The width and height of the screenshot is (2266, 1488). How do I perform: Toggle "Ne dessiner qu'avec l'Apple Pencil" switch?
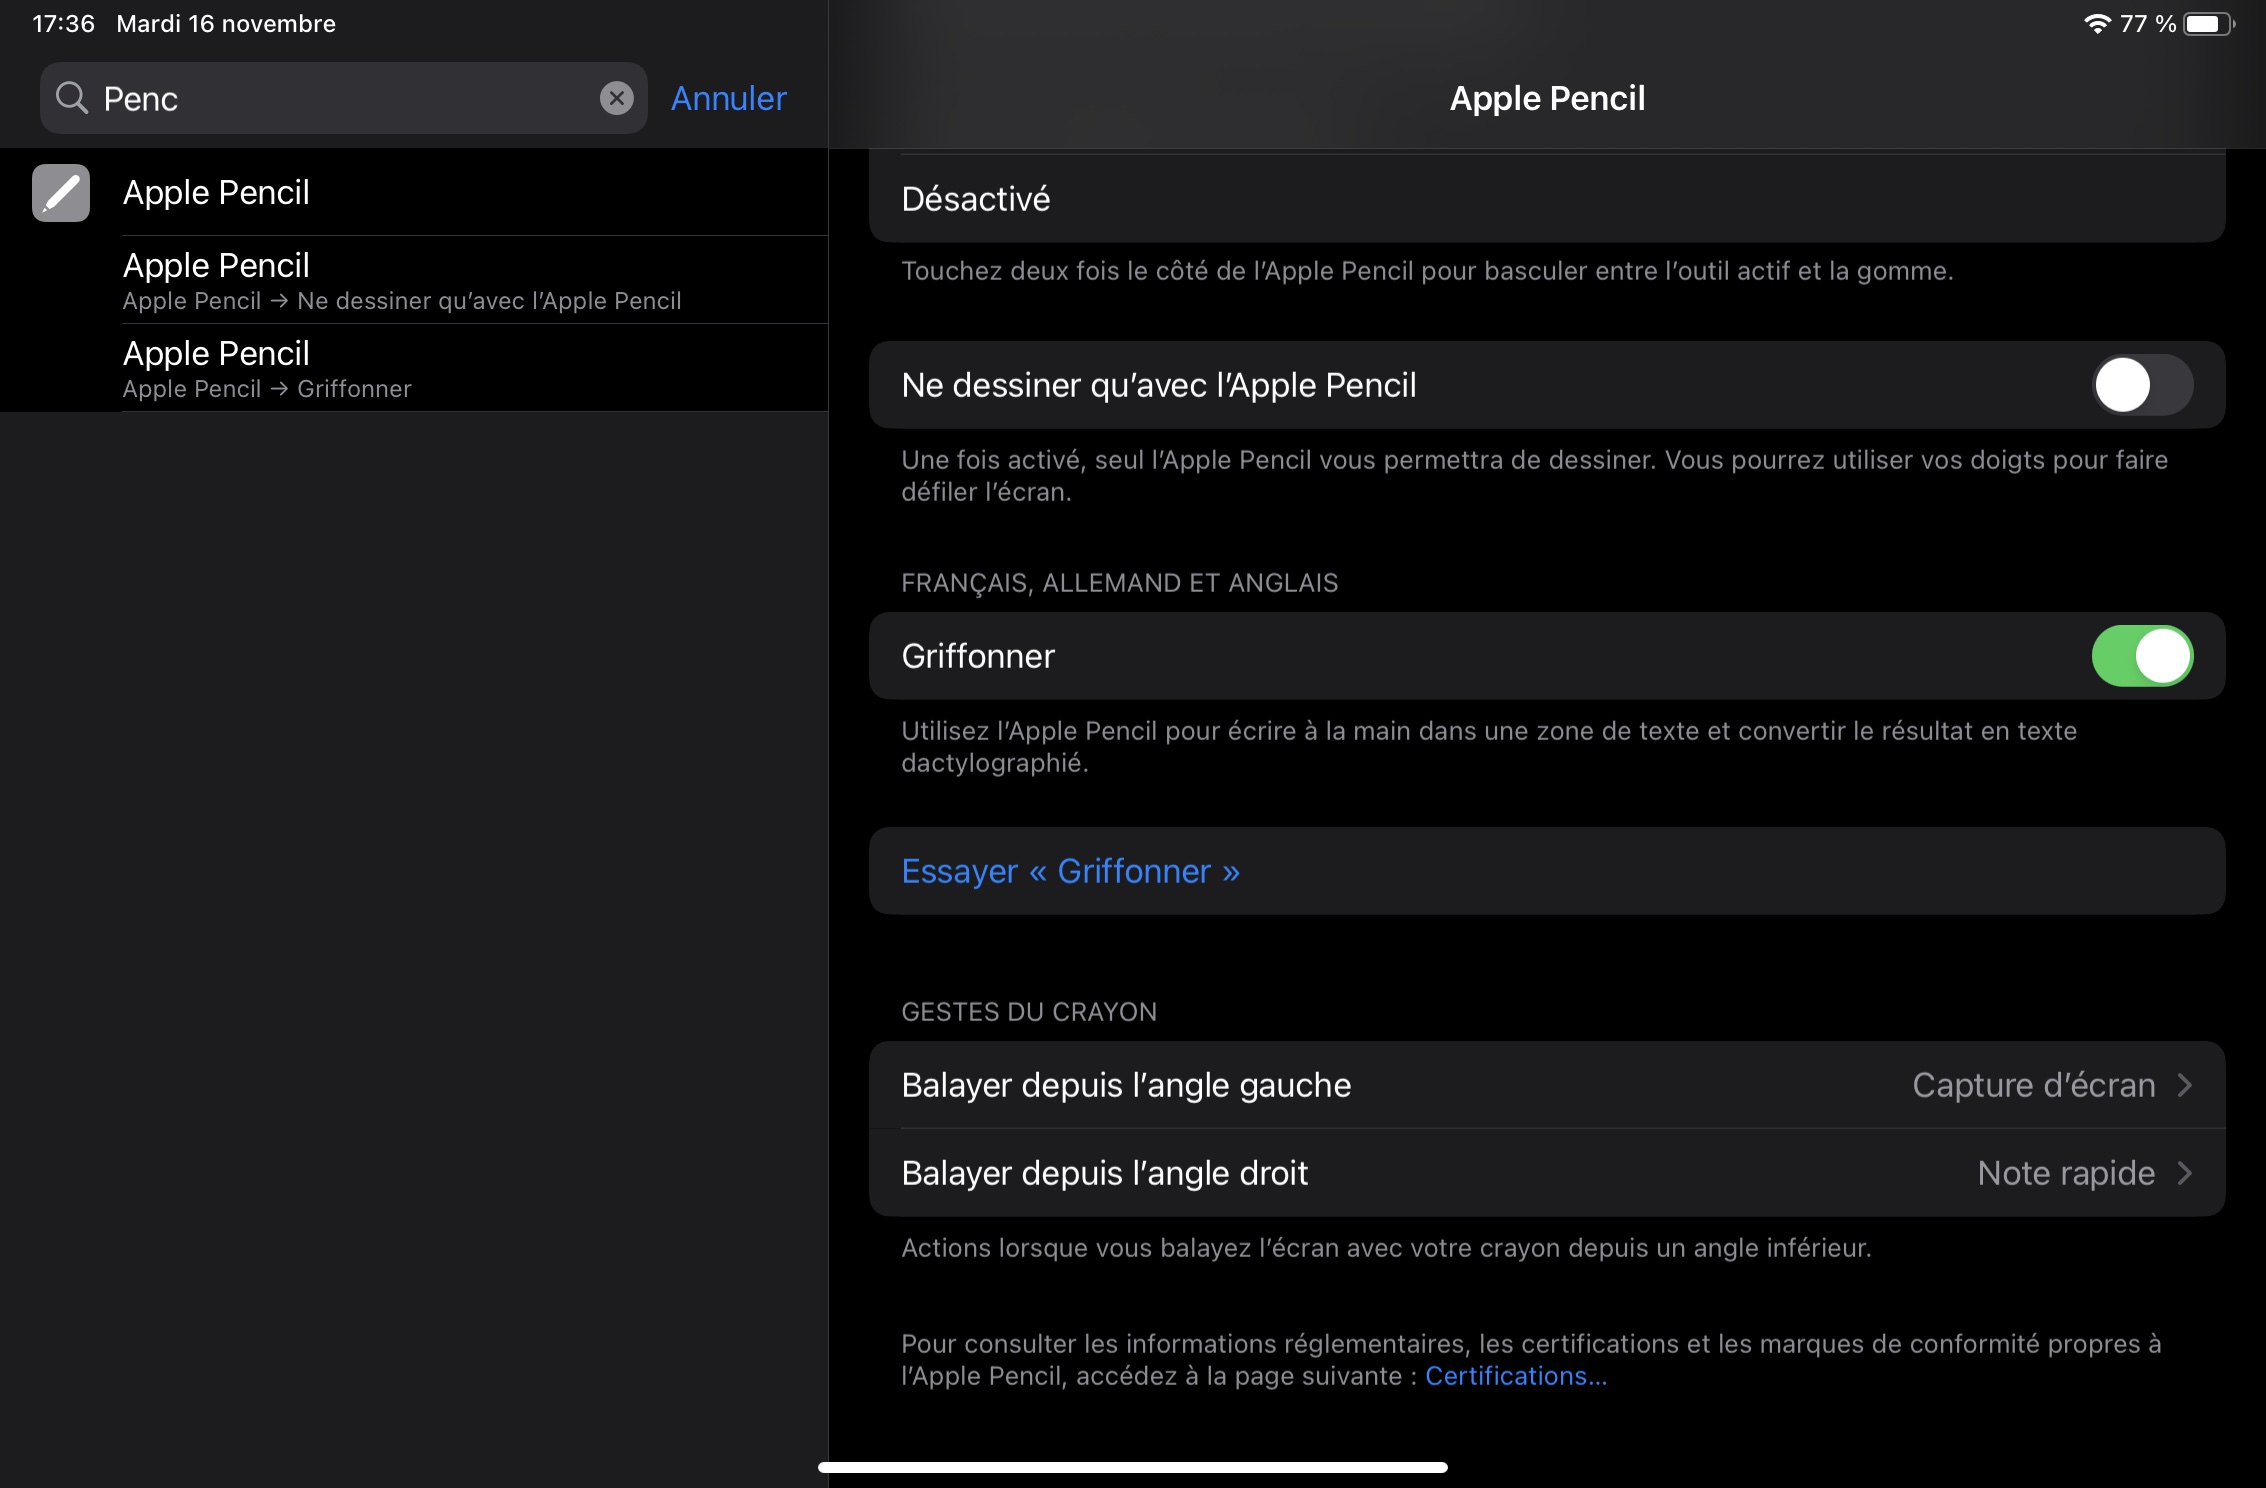2141,385
